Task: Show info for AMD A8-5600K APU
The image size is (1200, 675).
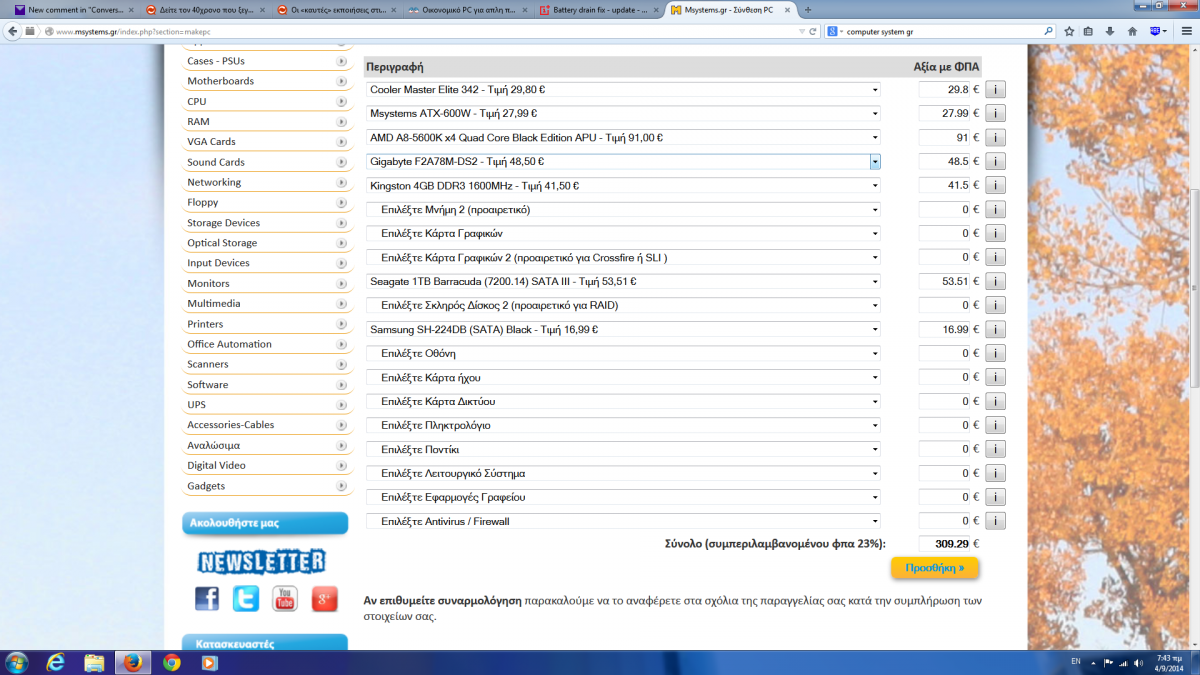Action: click(x=995, y=137)
